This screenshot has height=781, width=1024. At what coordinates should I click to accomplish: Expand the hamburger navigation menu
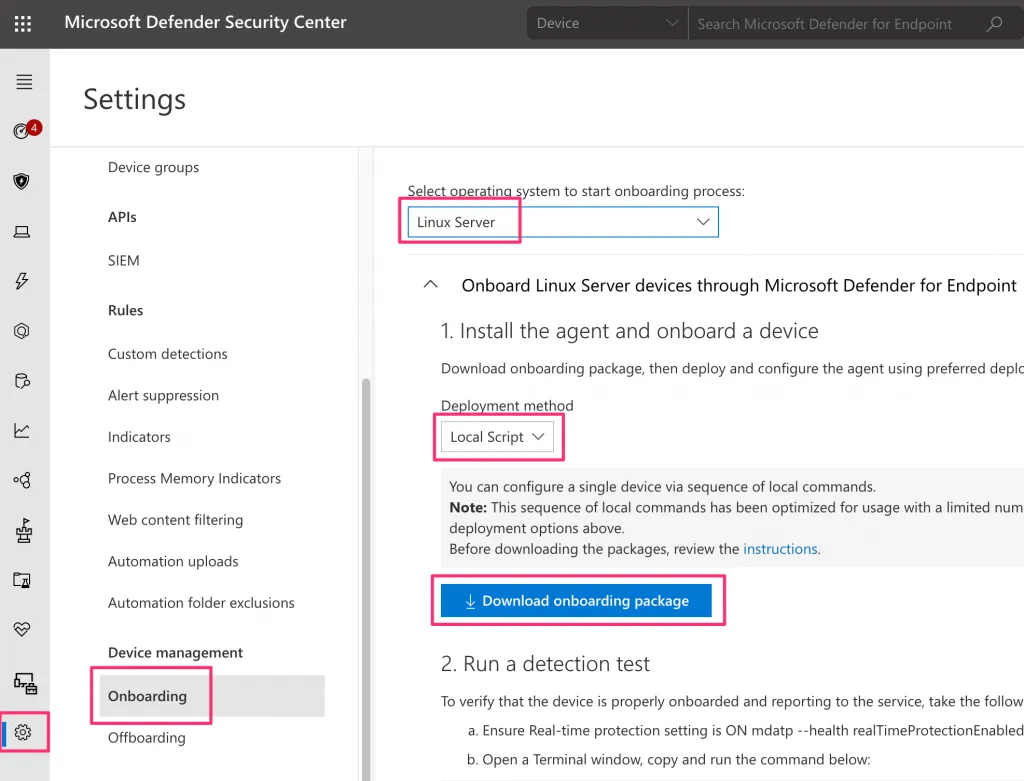click(x=24, y=82)
